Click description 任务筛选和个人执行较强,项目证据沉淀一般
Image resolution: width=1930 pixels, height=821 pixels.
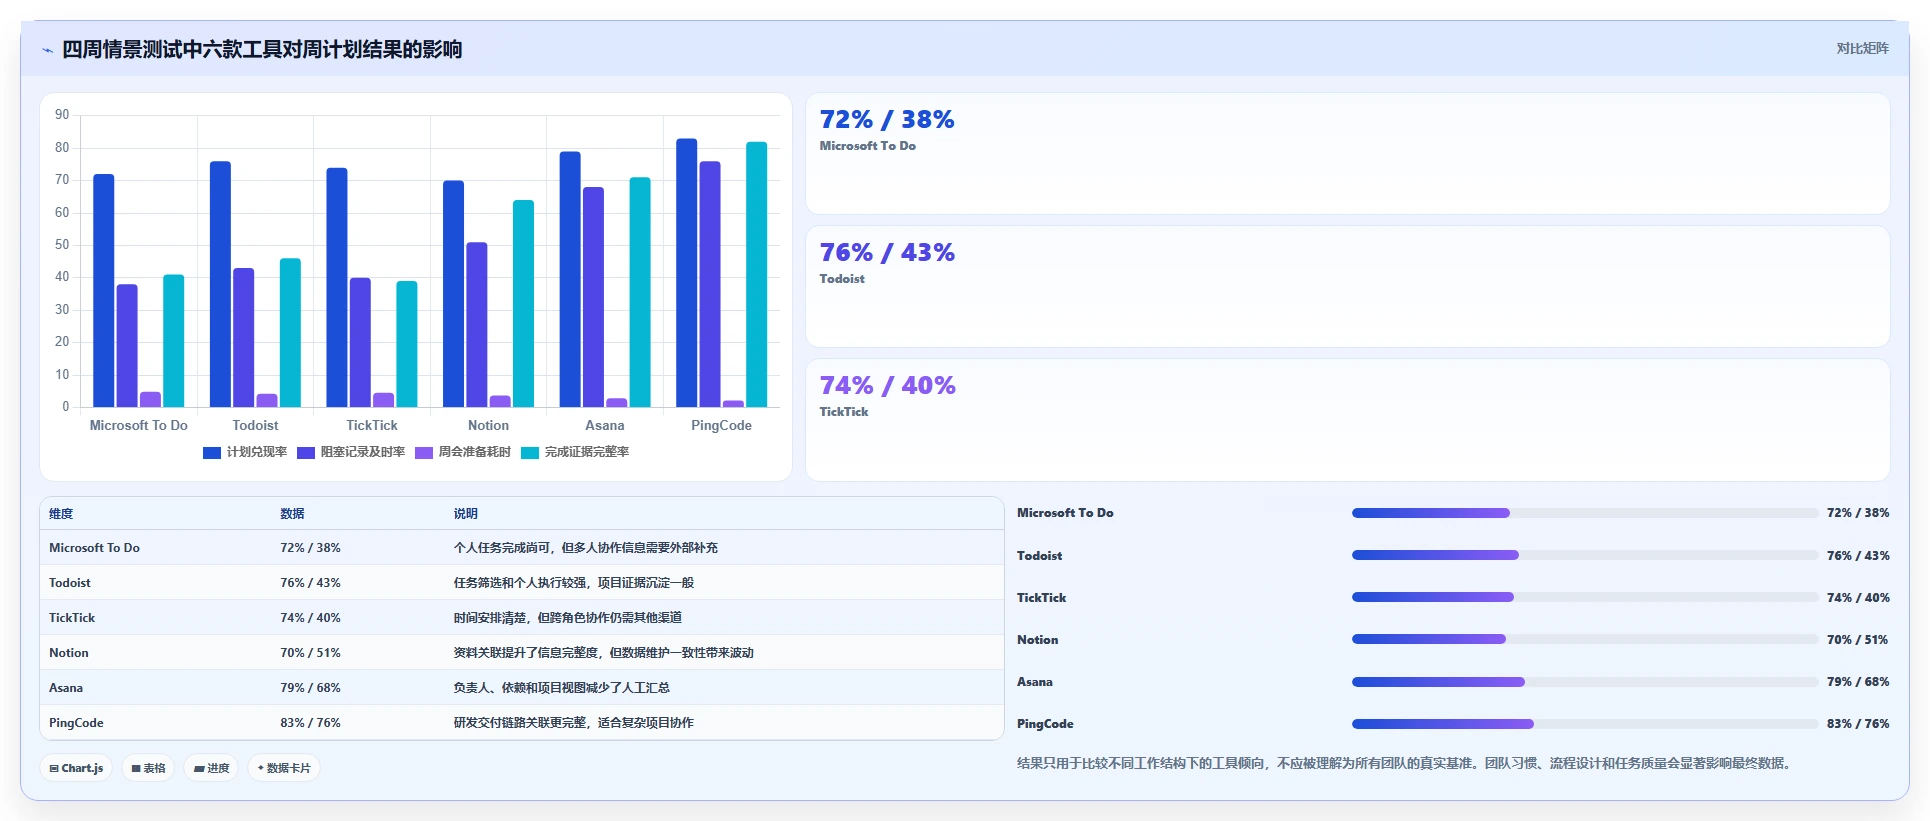[573, 583]
